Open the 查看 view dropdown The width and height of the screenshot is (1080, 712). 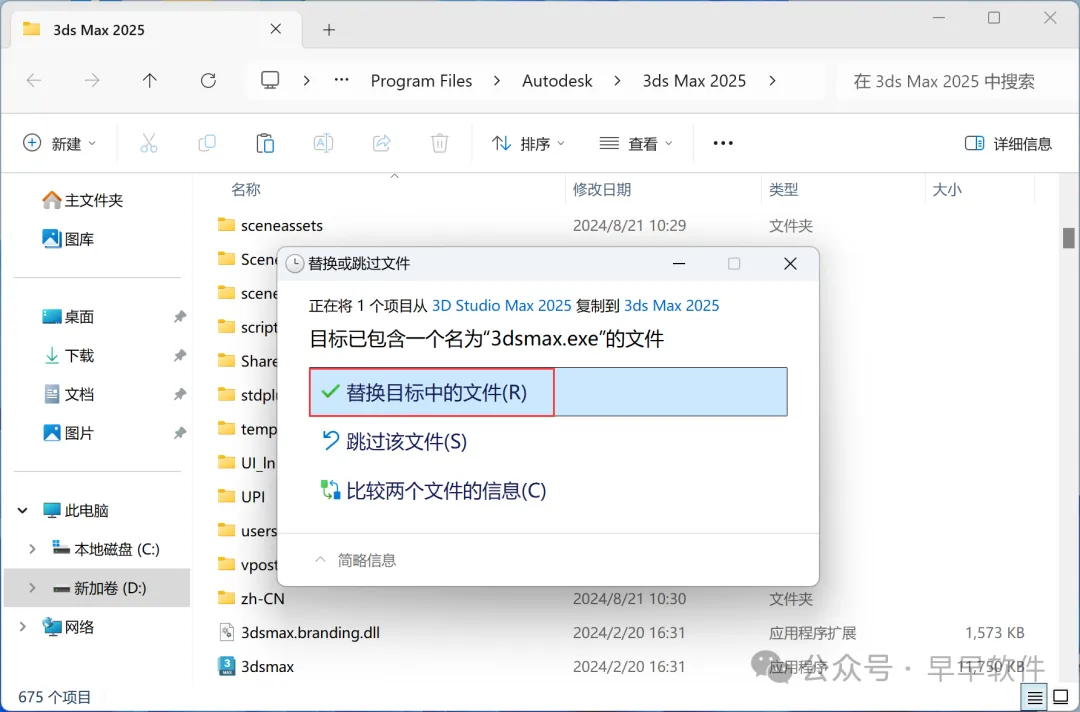click(636, 143)
